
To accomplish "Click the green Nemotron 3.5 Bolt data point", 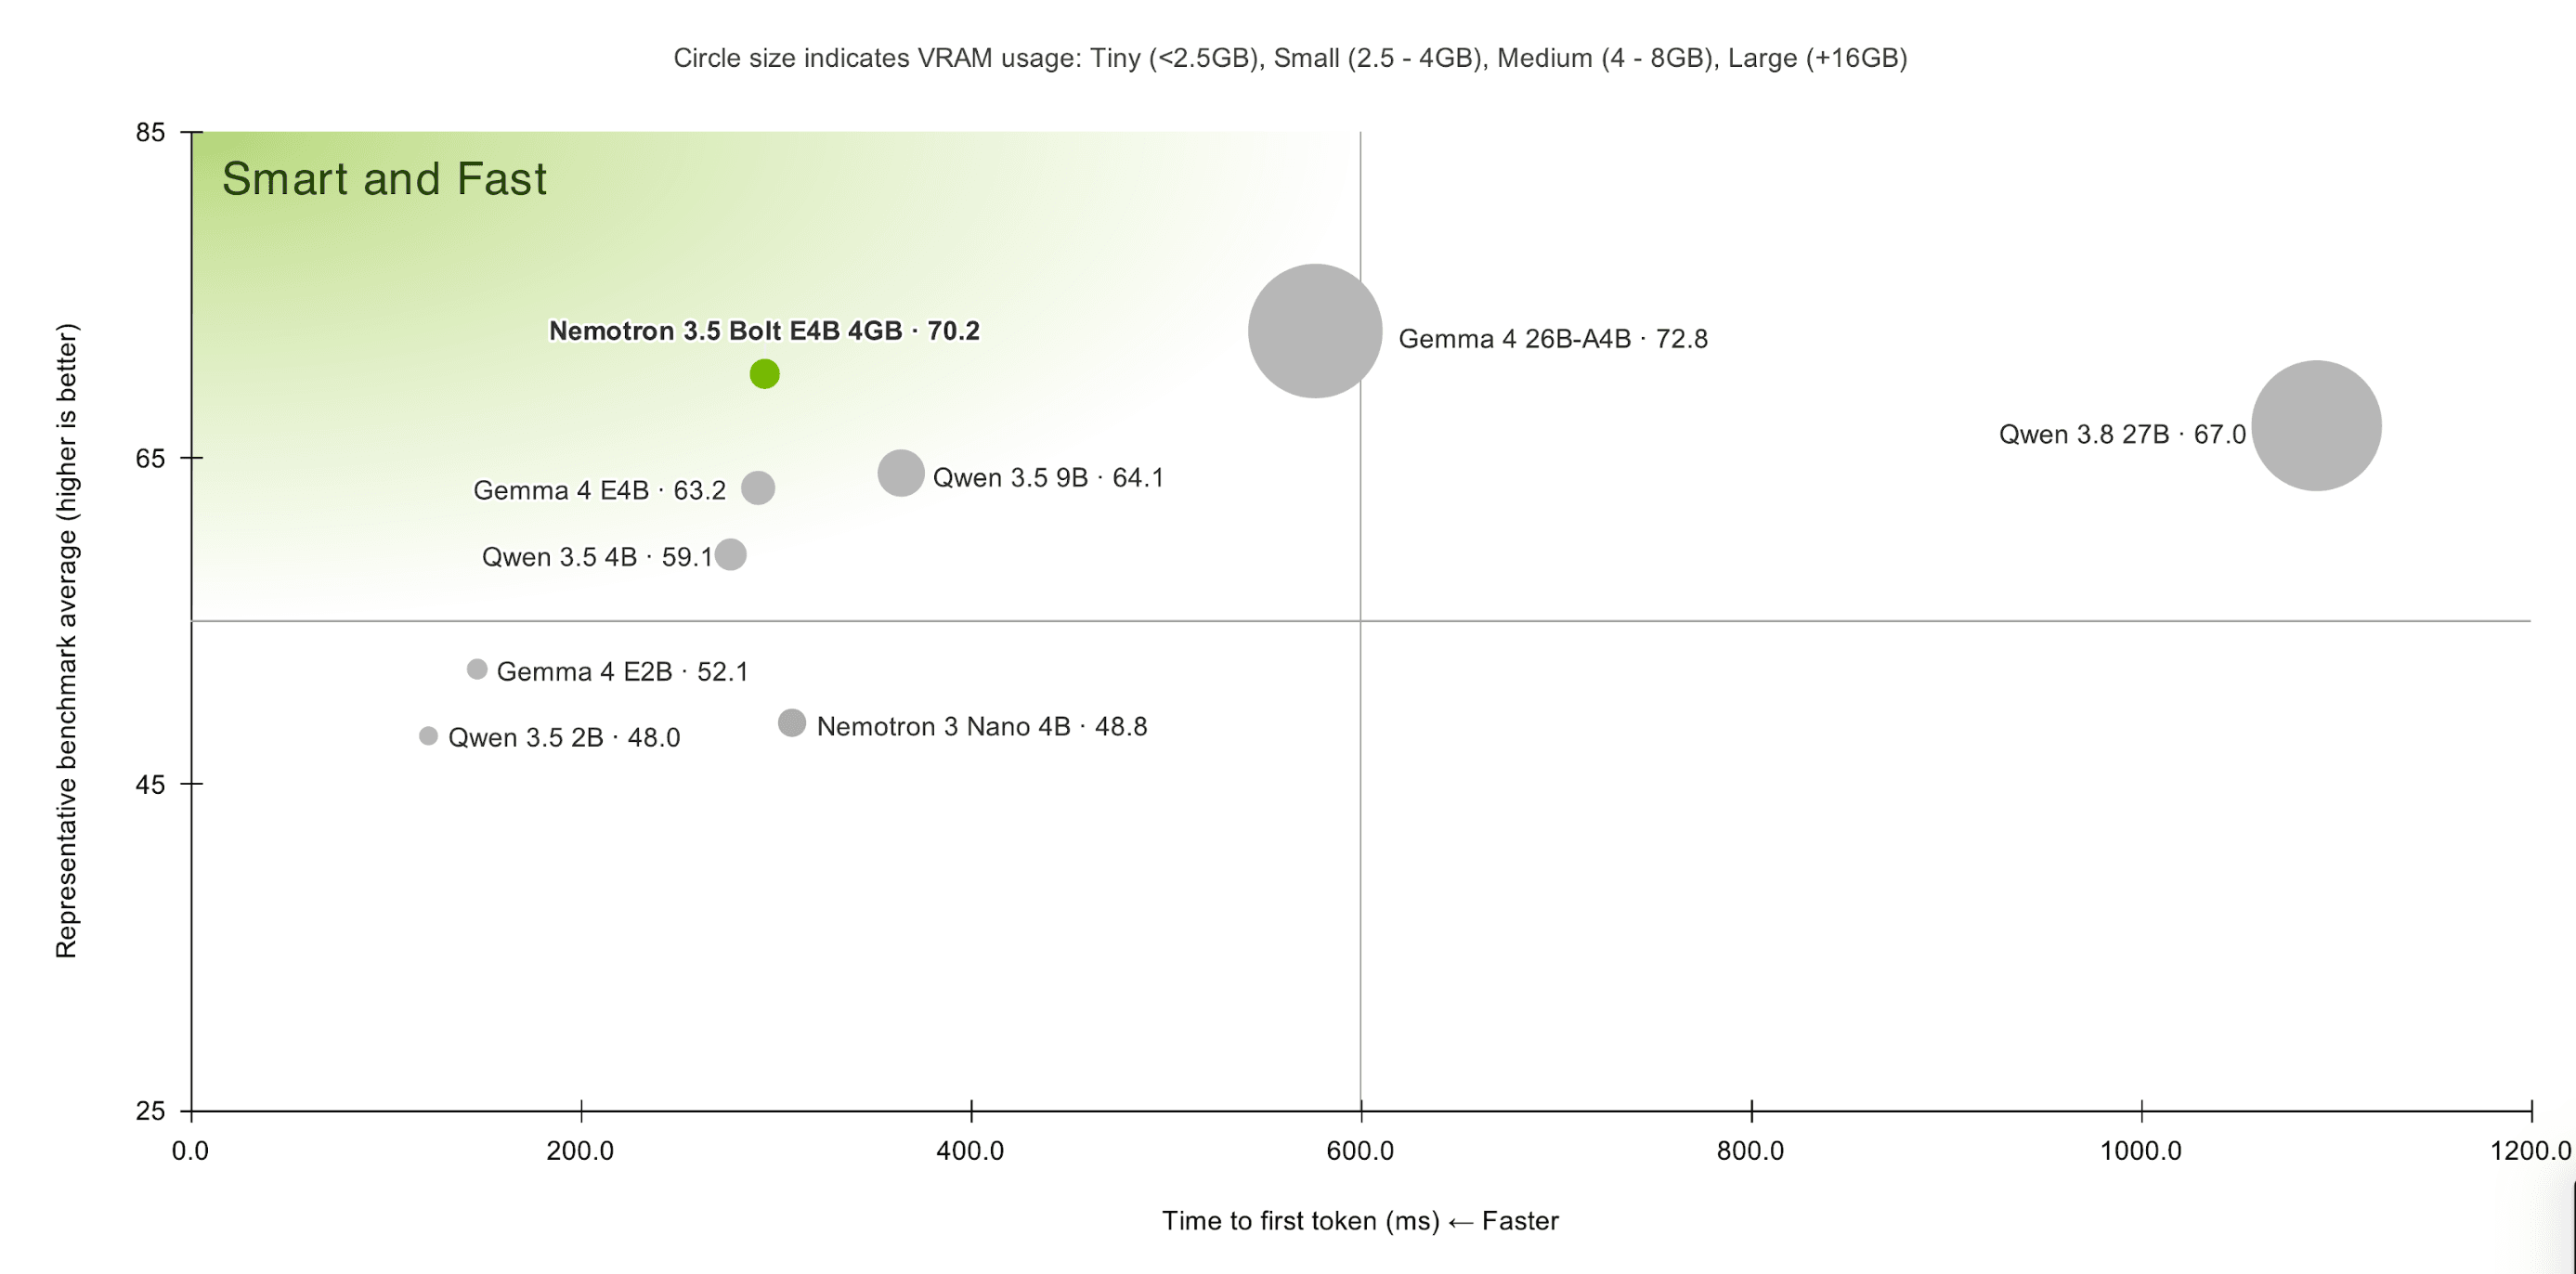I will point(764,374).
